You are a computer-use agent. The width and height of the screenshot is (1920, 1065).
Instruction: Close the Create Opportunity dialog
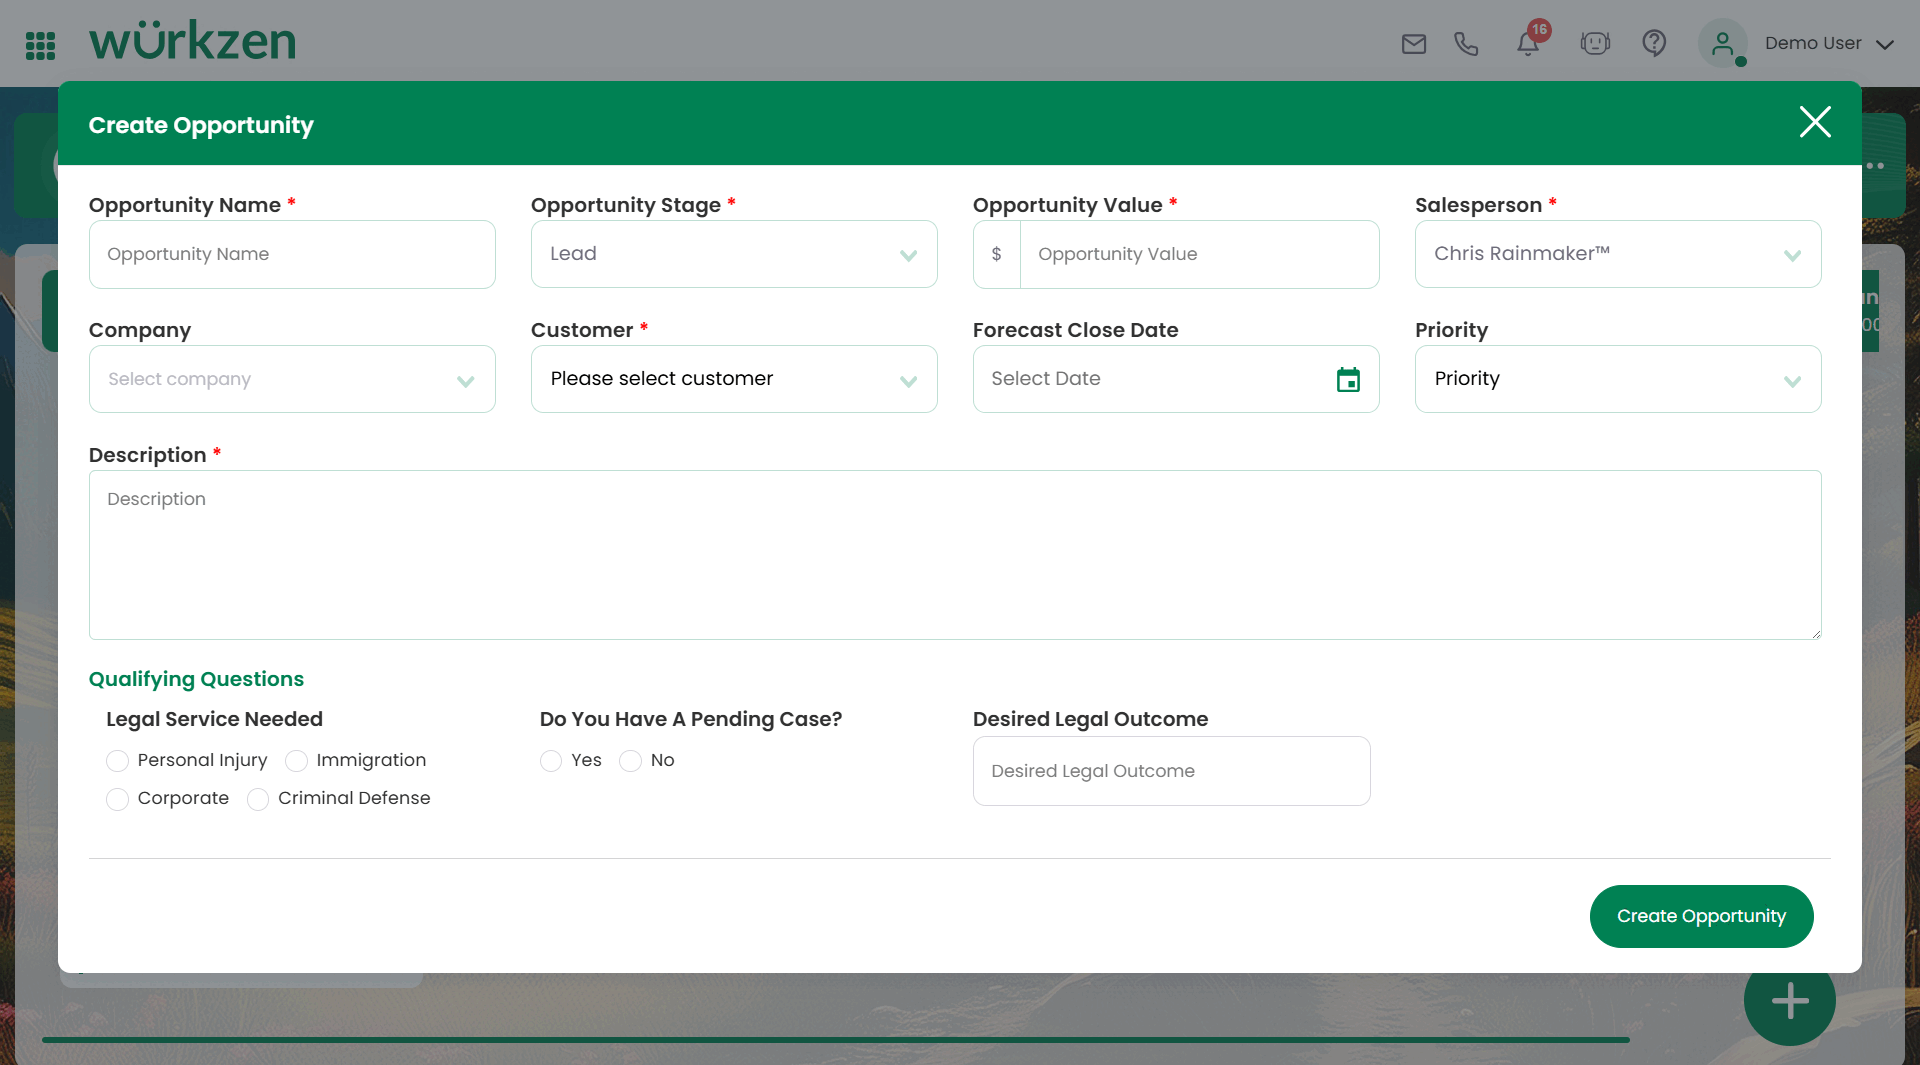(x=1814, y=122)
